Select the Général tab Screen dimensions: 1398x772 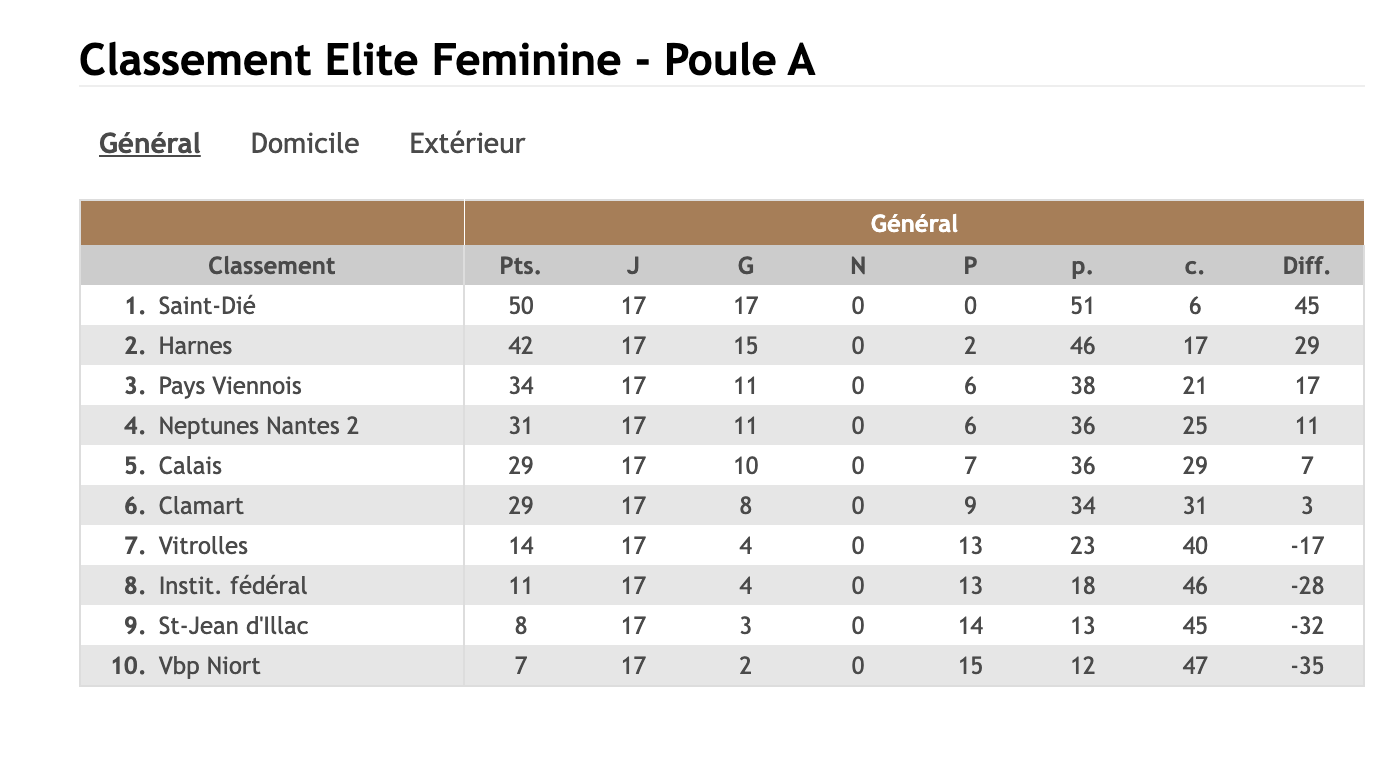pos(150,144)
